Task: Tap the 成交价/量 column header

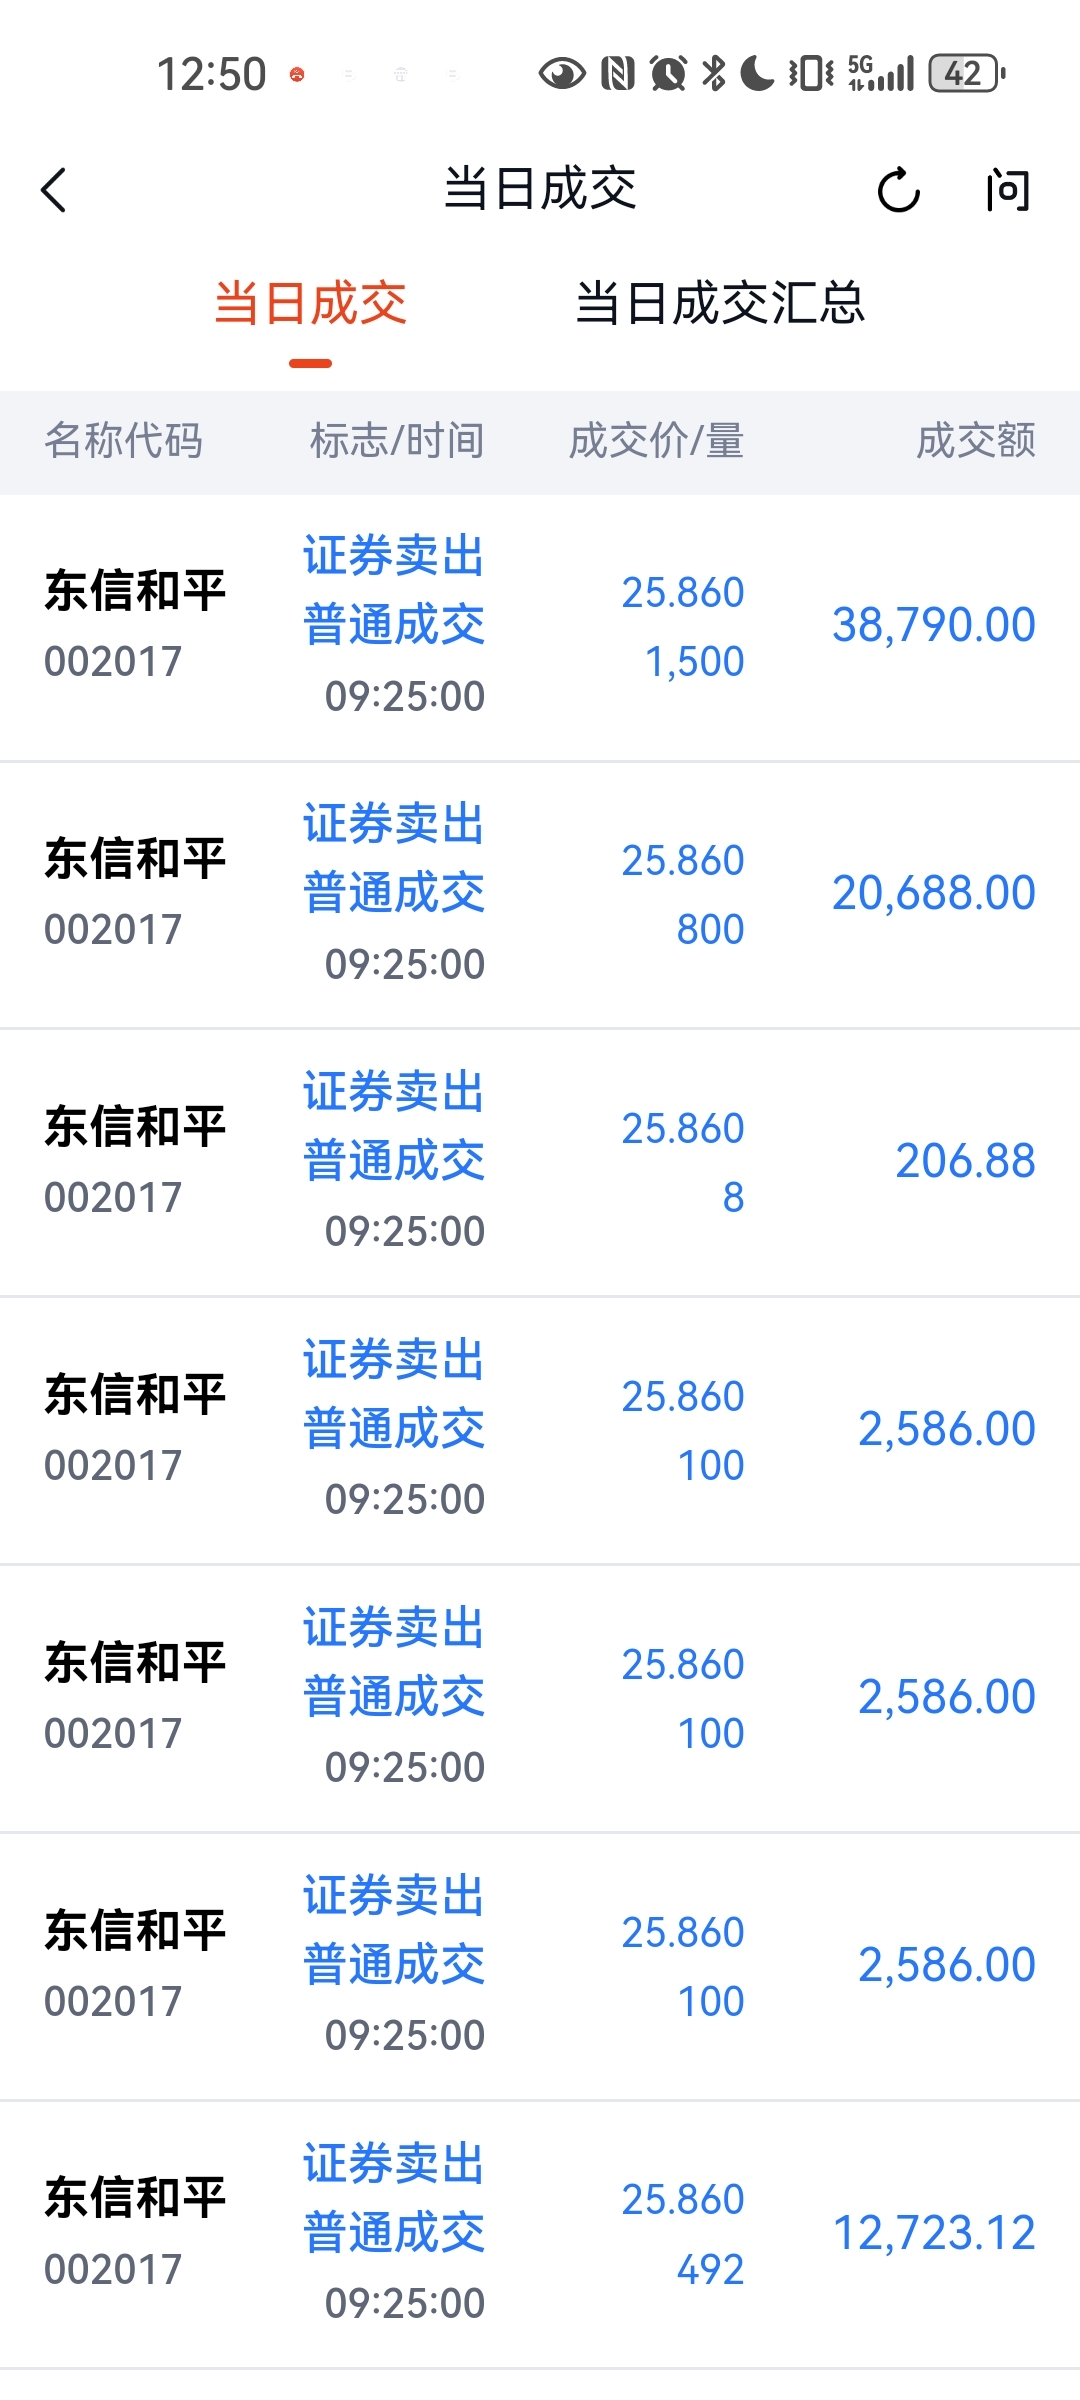Action: [x=657, y=441]
